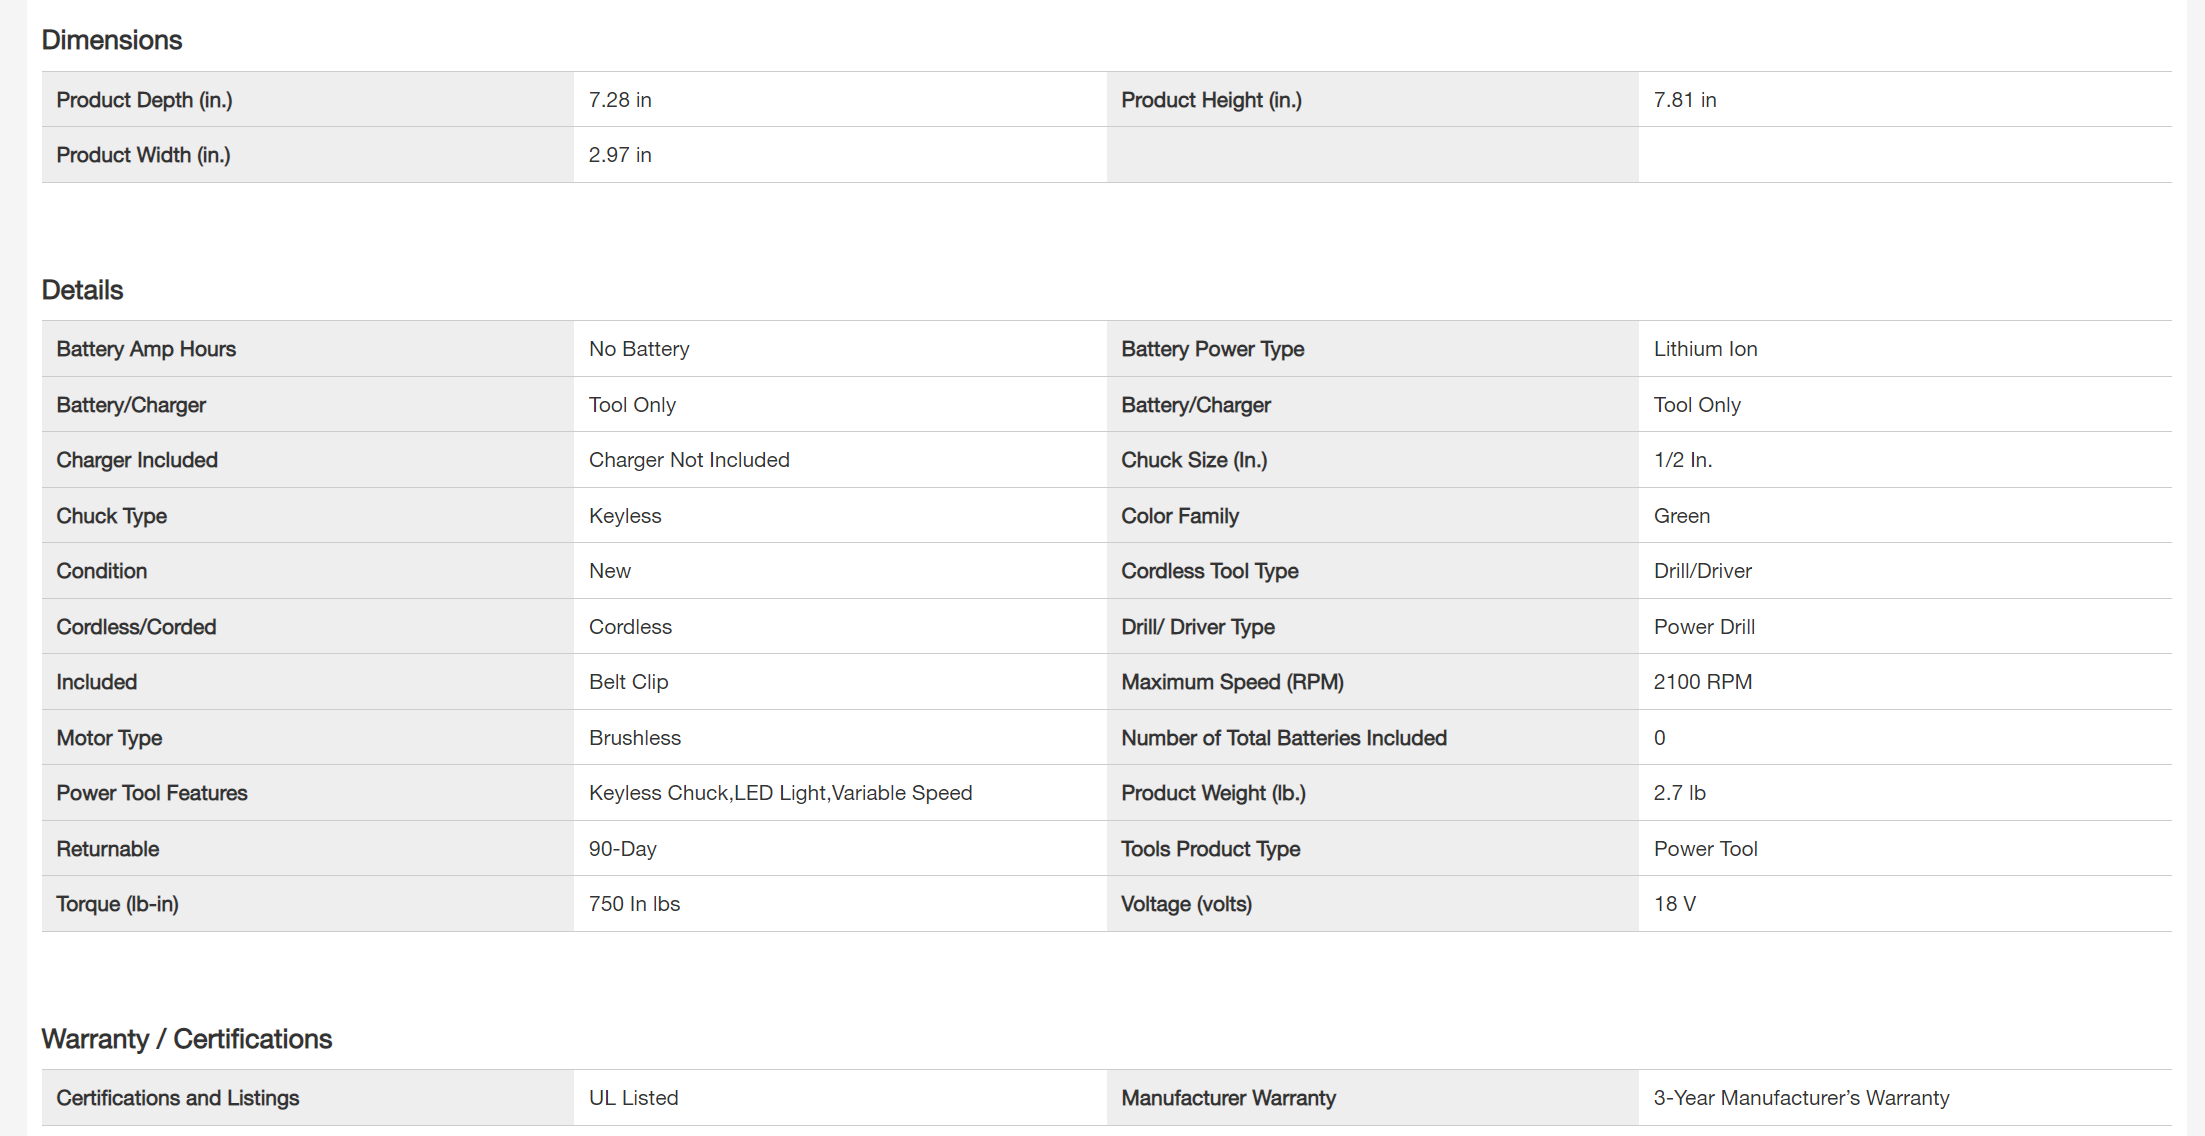Click the Voltage (volts) label

click(x=1186, y=904)
